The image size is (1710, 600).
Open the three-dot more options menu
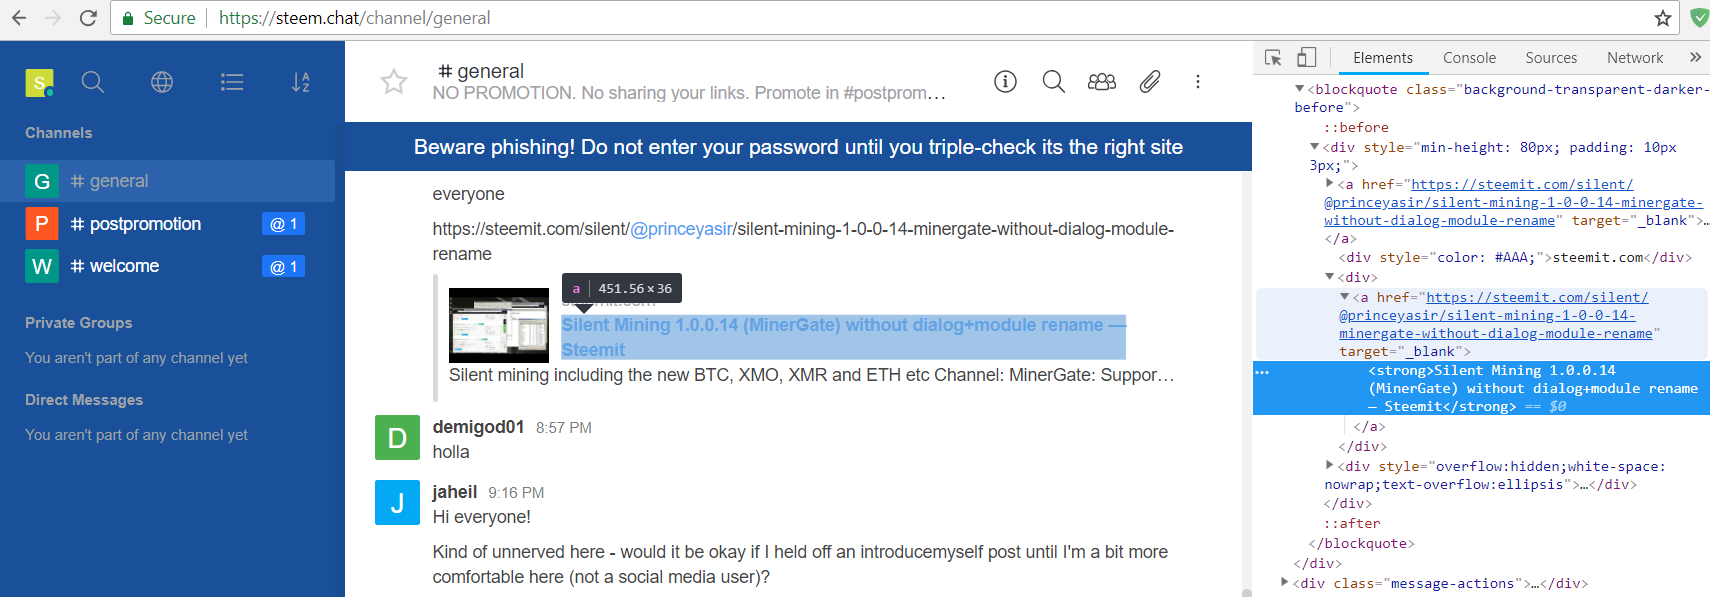(1197, 81)
